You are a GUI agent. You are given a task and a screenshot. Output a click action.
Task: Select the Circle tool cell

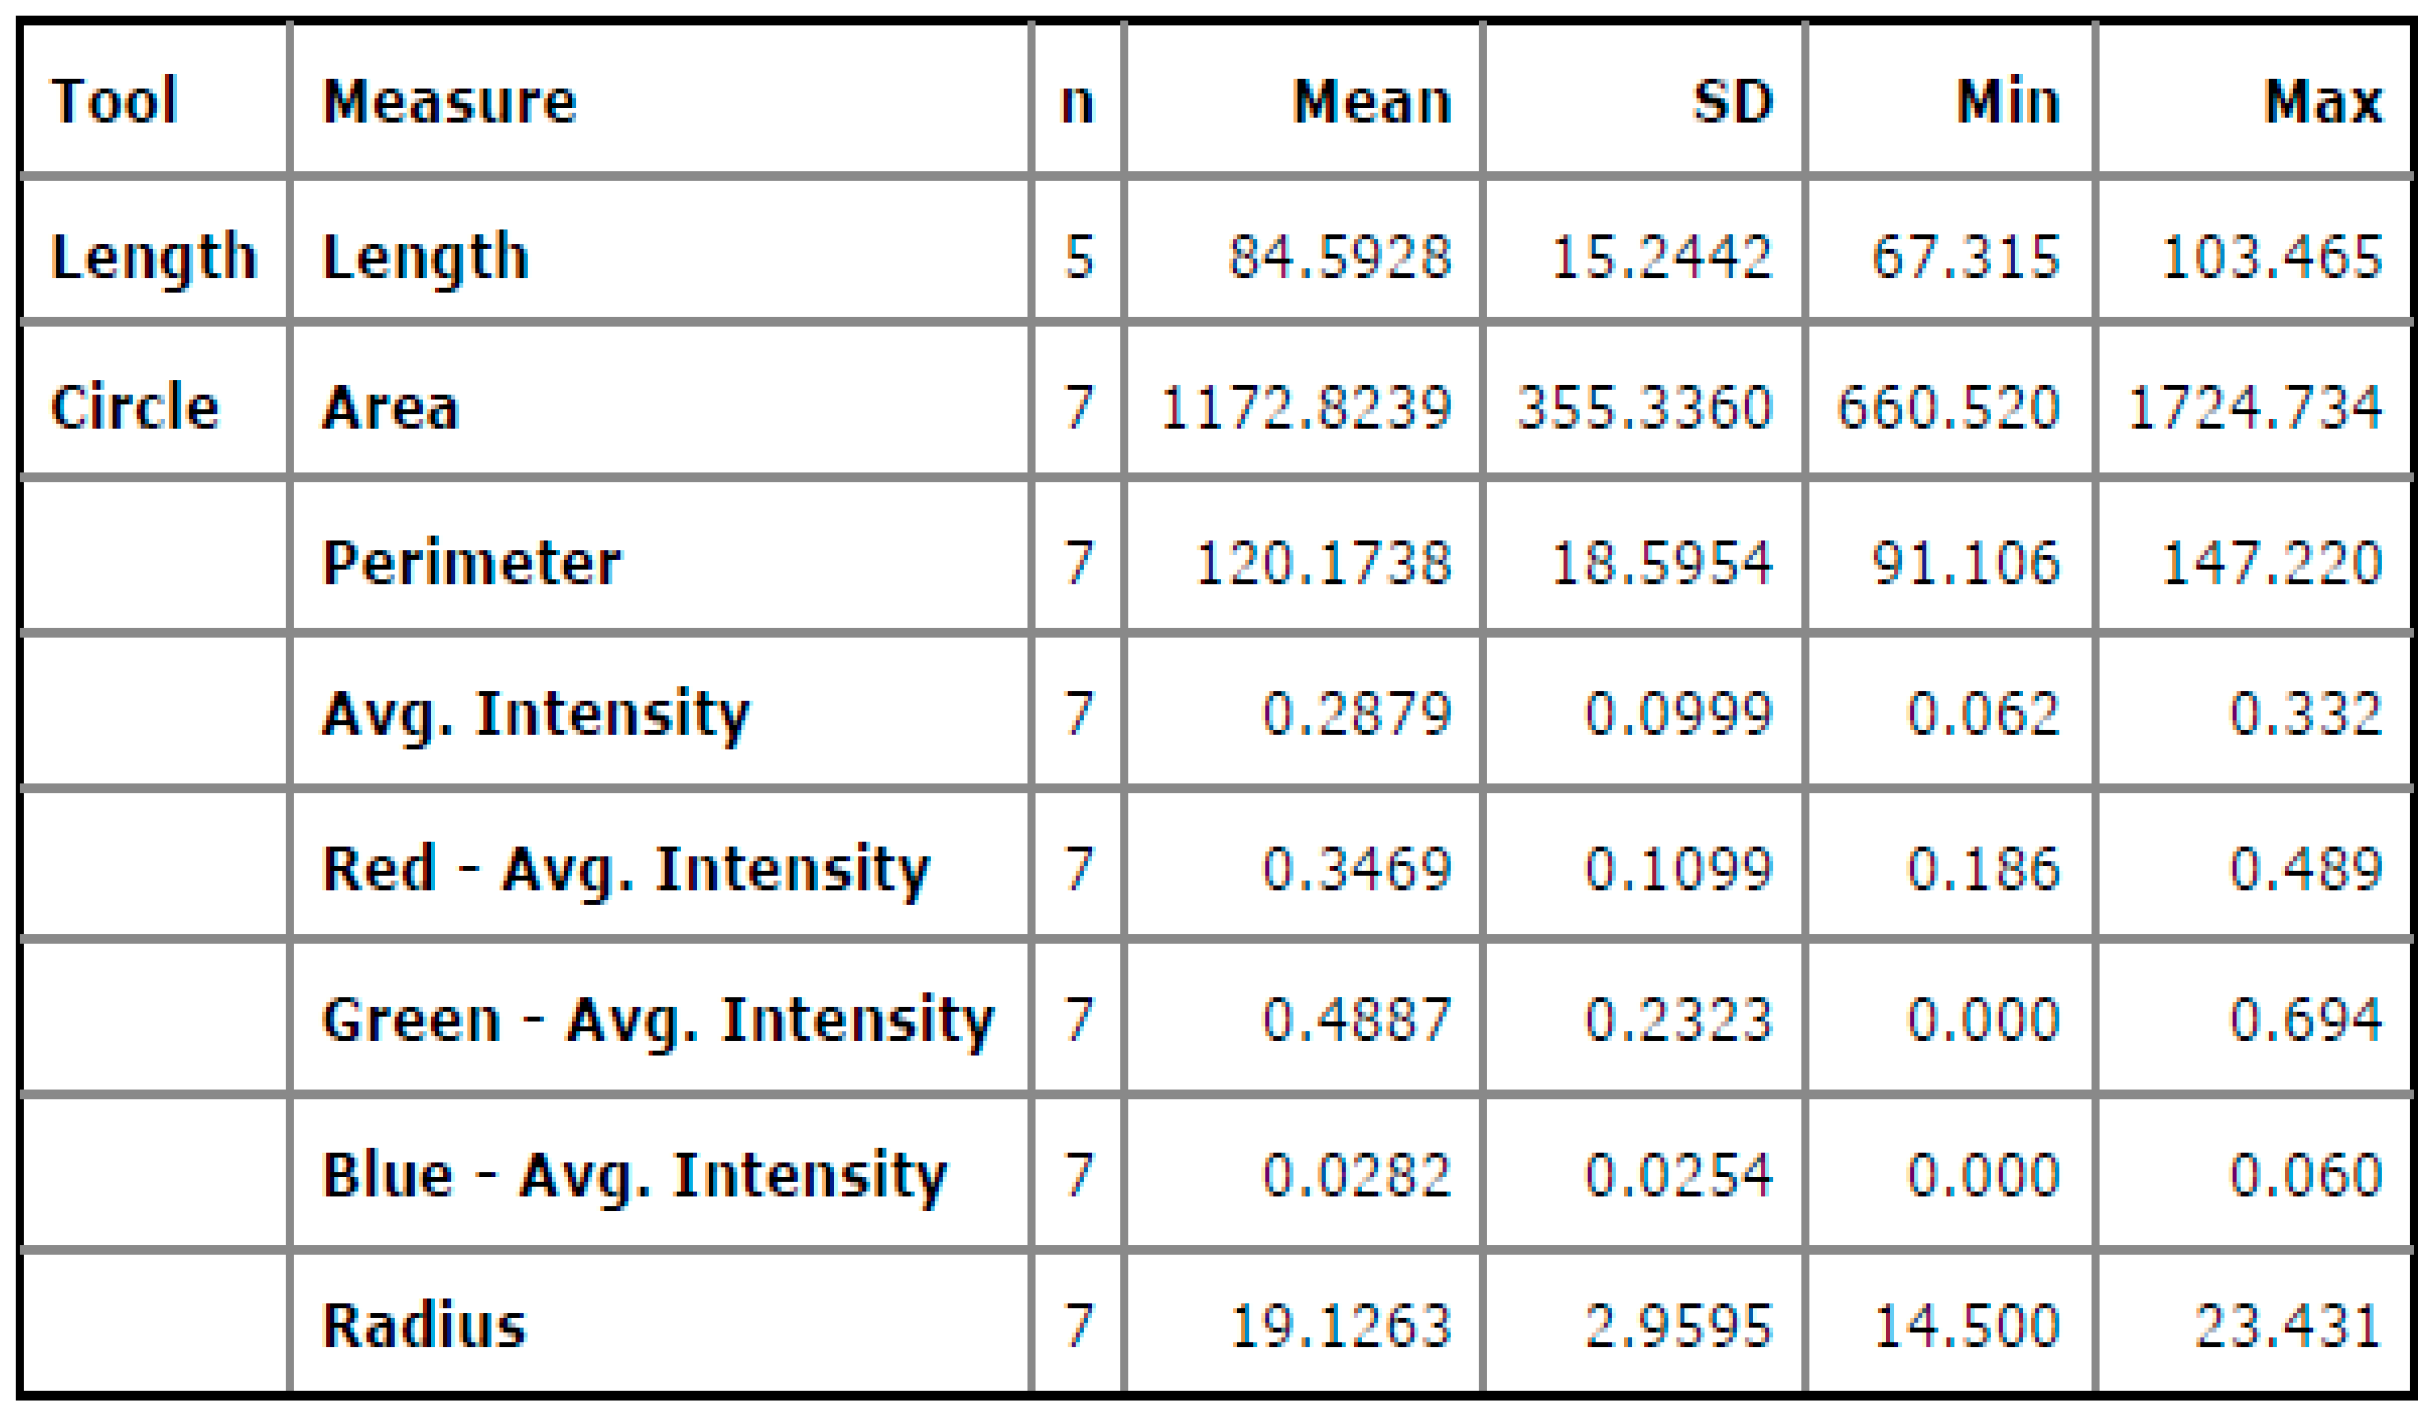[x=135, y=407]
